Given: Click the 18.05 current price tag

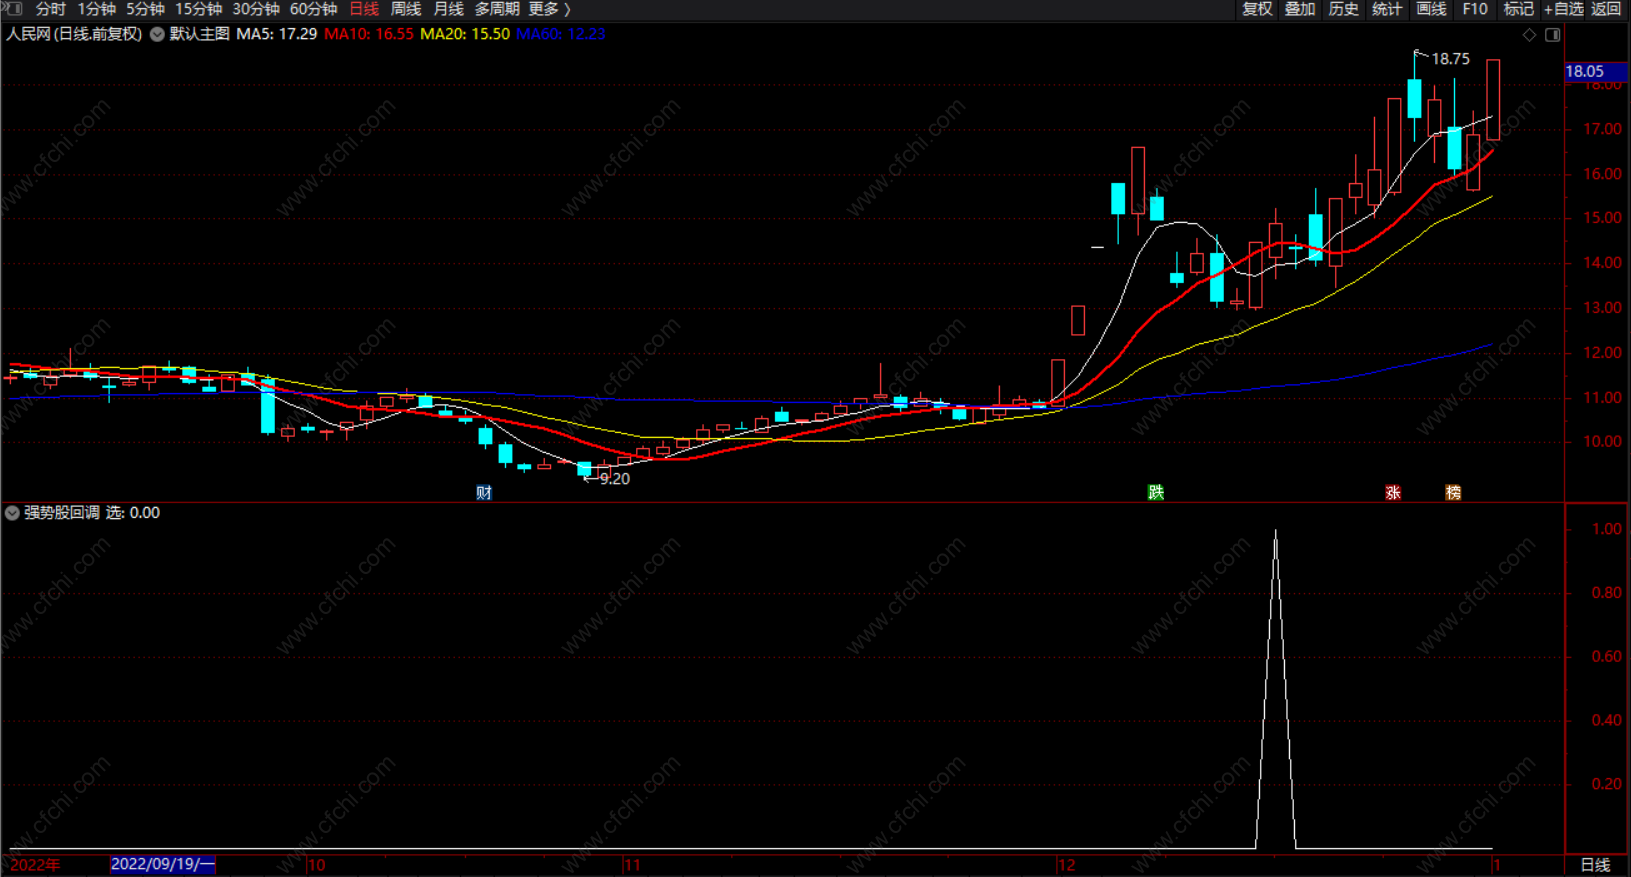Looking at the screenshot, I should click(x=1596, y=71).
